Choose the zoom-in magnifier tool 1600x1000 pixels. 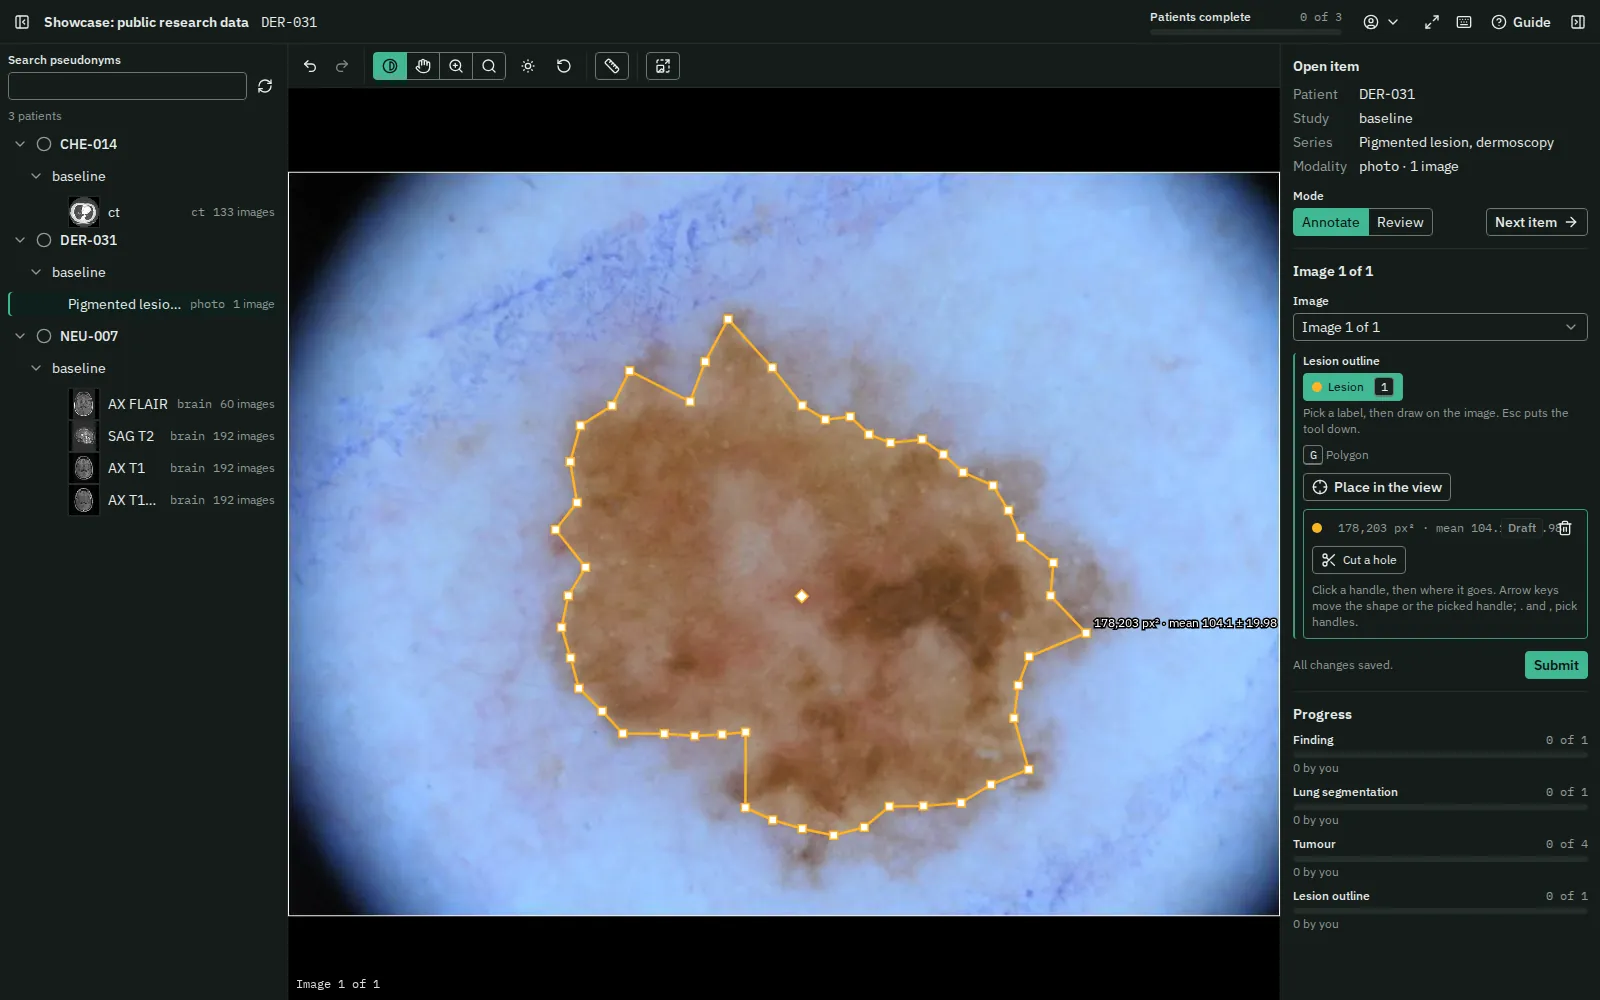click(456, 66)
